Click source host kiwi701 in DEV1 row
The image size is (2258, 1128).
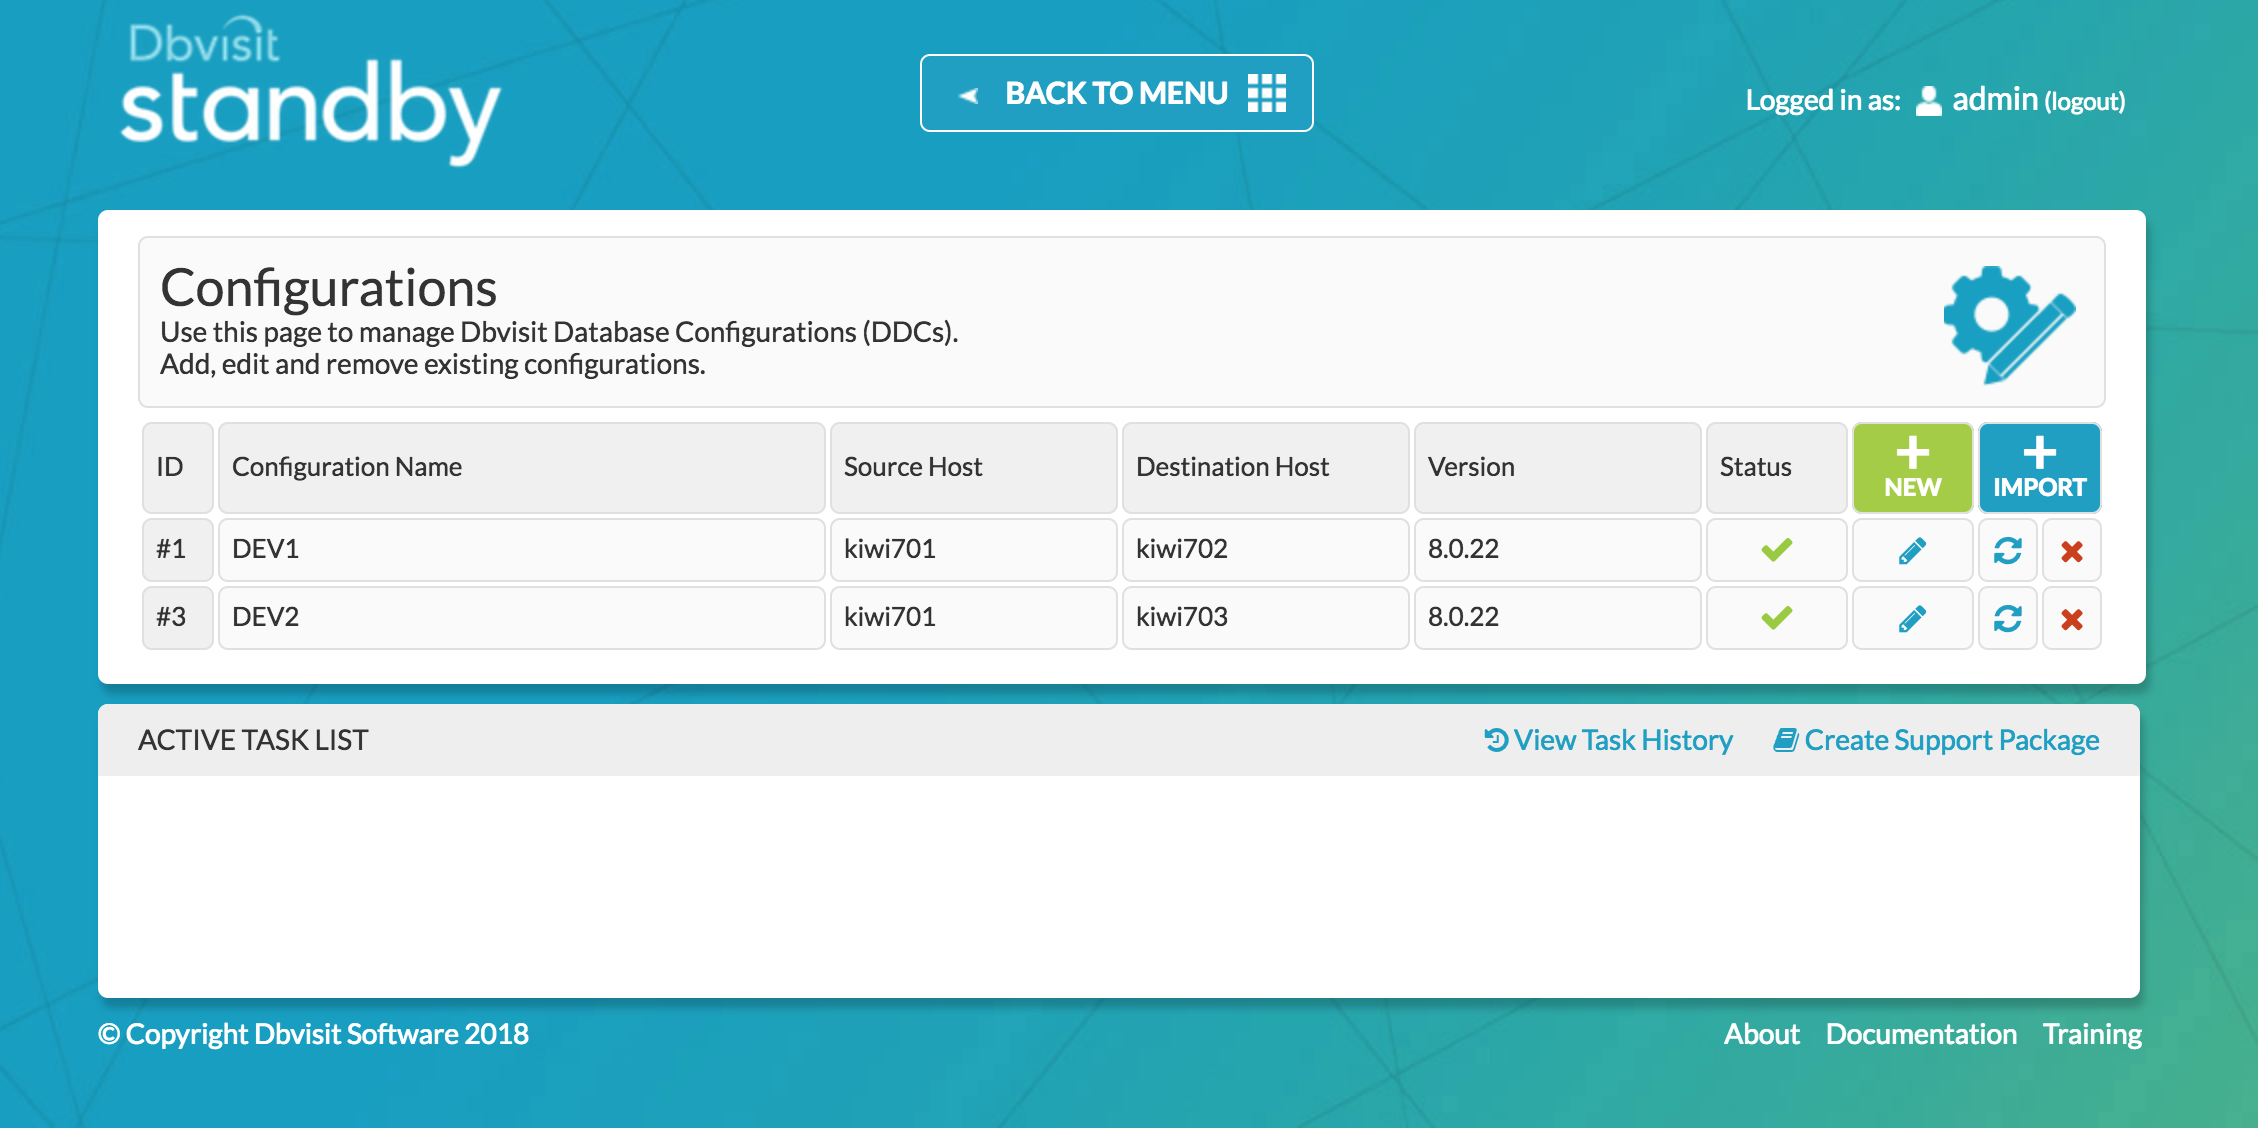pos(973,549)
